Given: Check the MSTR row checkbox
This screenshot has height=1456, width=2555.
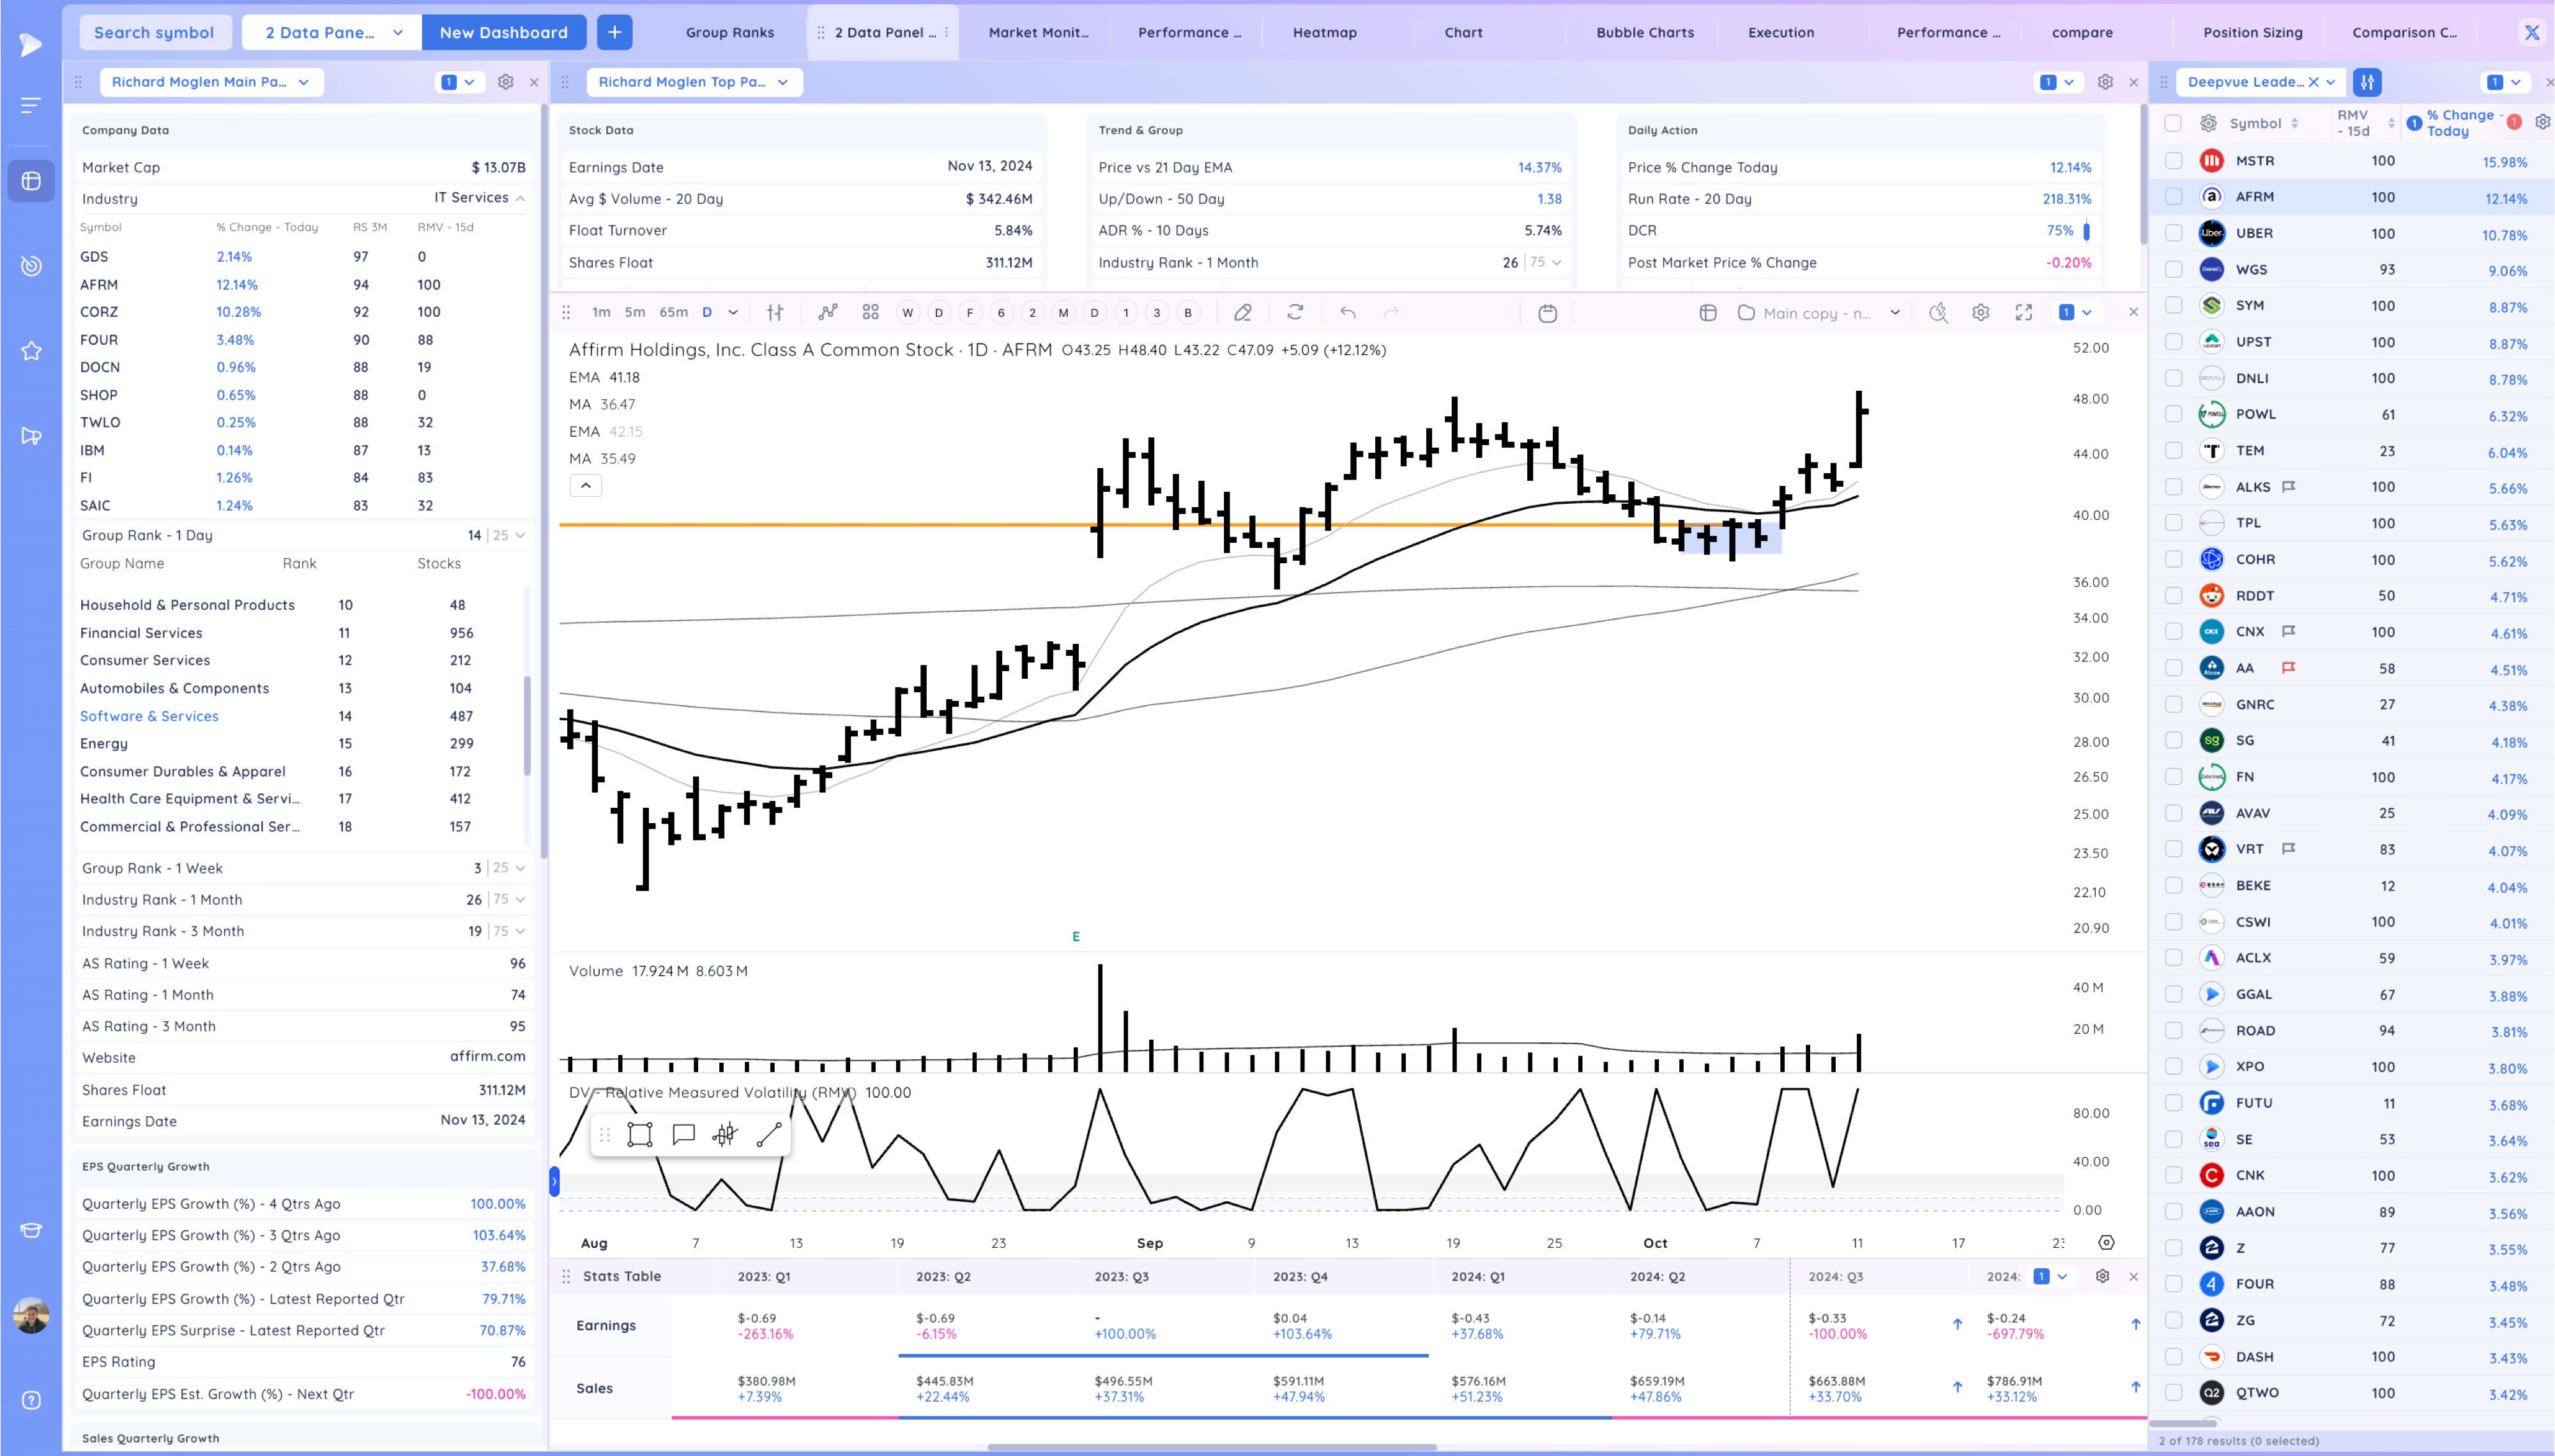Looking at the screenshot, I should click(x=2173, y=160).
